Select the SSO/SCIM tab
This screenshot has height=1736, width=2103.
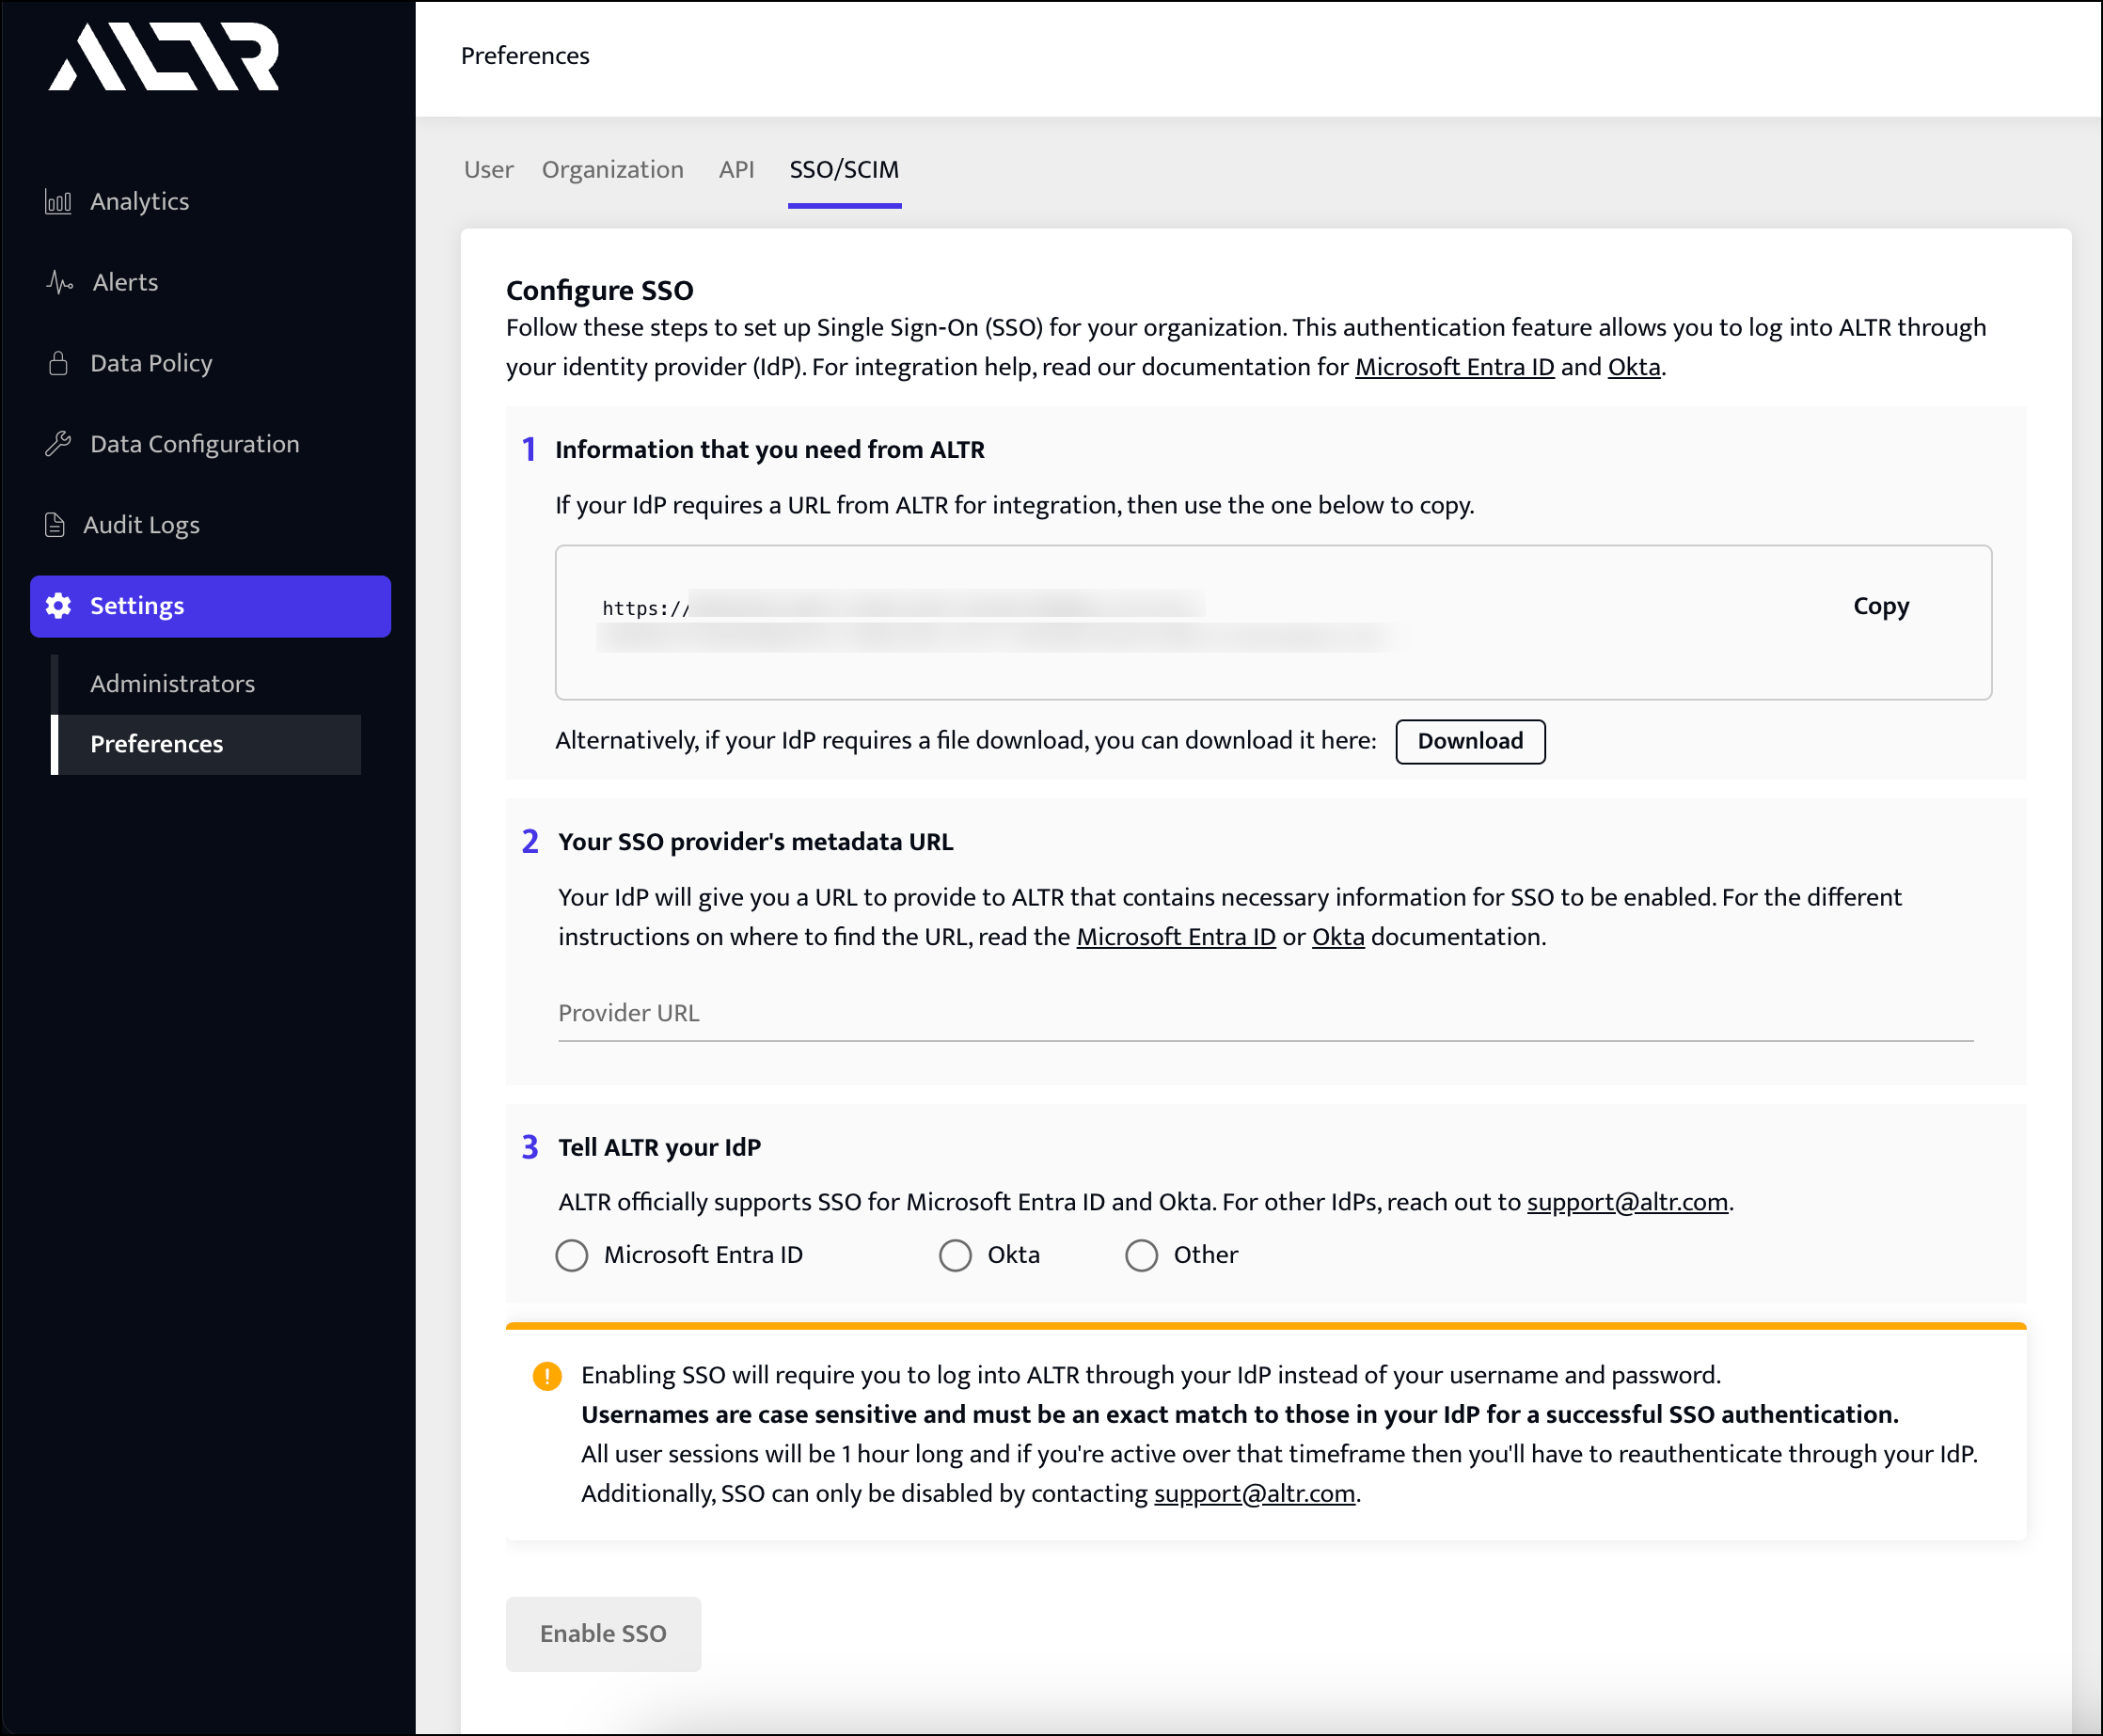(x=844, y=170)
